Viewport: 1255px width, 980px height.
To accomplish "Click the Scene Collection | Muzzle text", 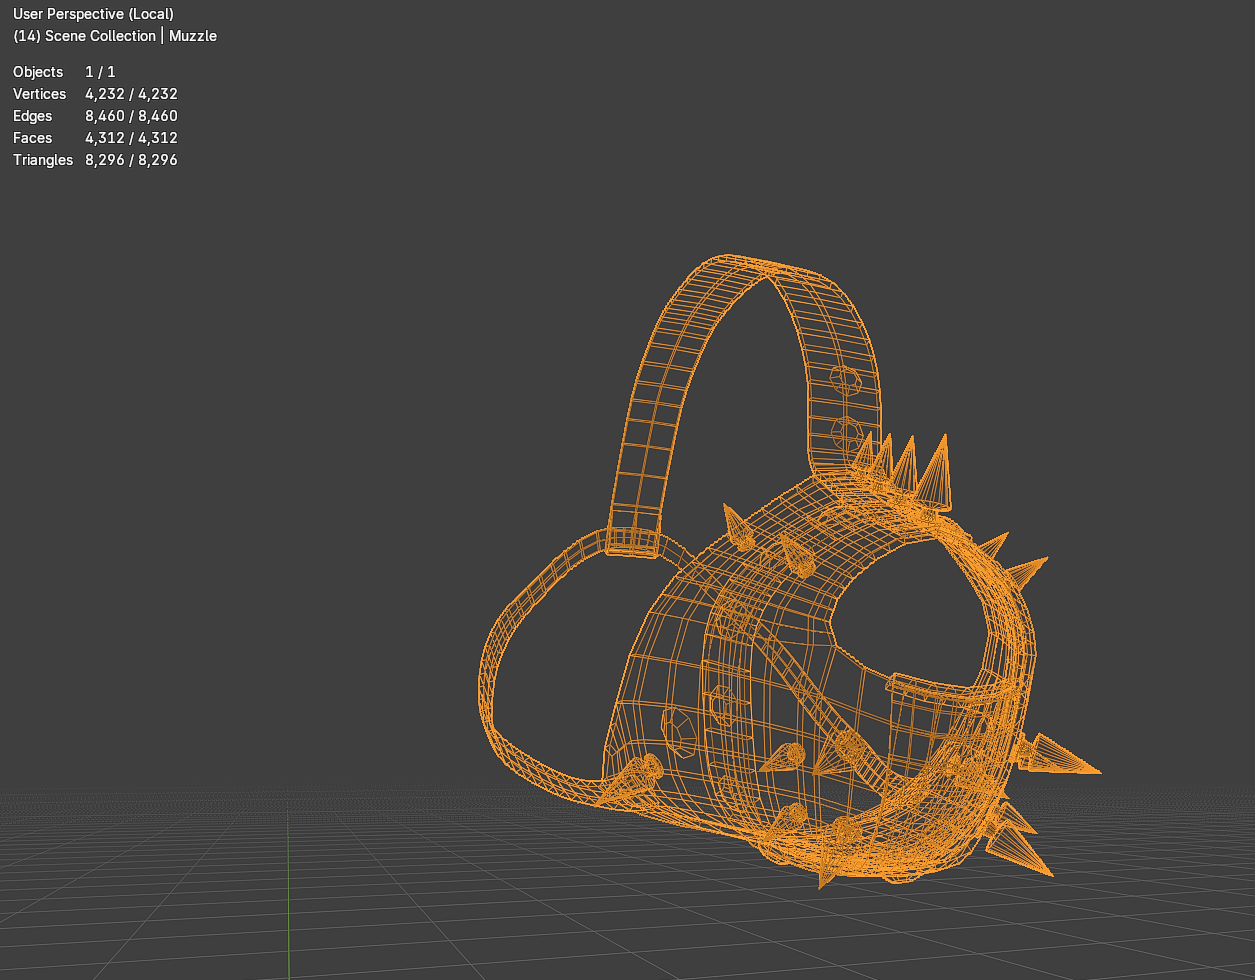I will (x=115, y=36).
